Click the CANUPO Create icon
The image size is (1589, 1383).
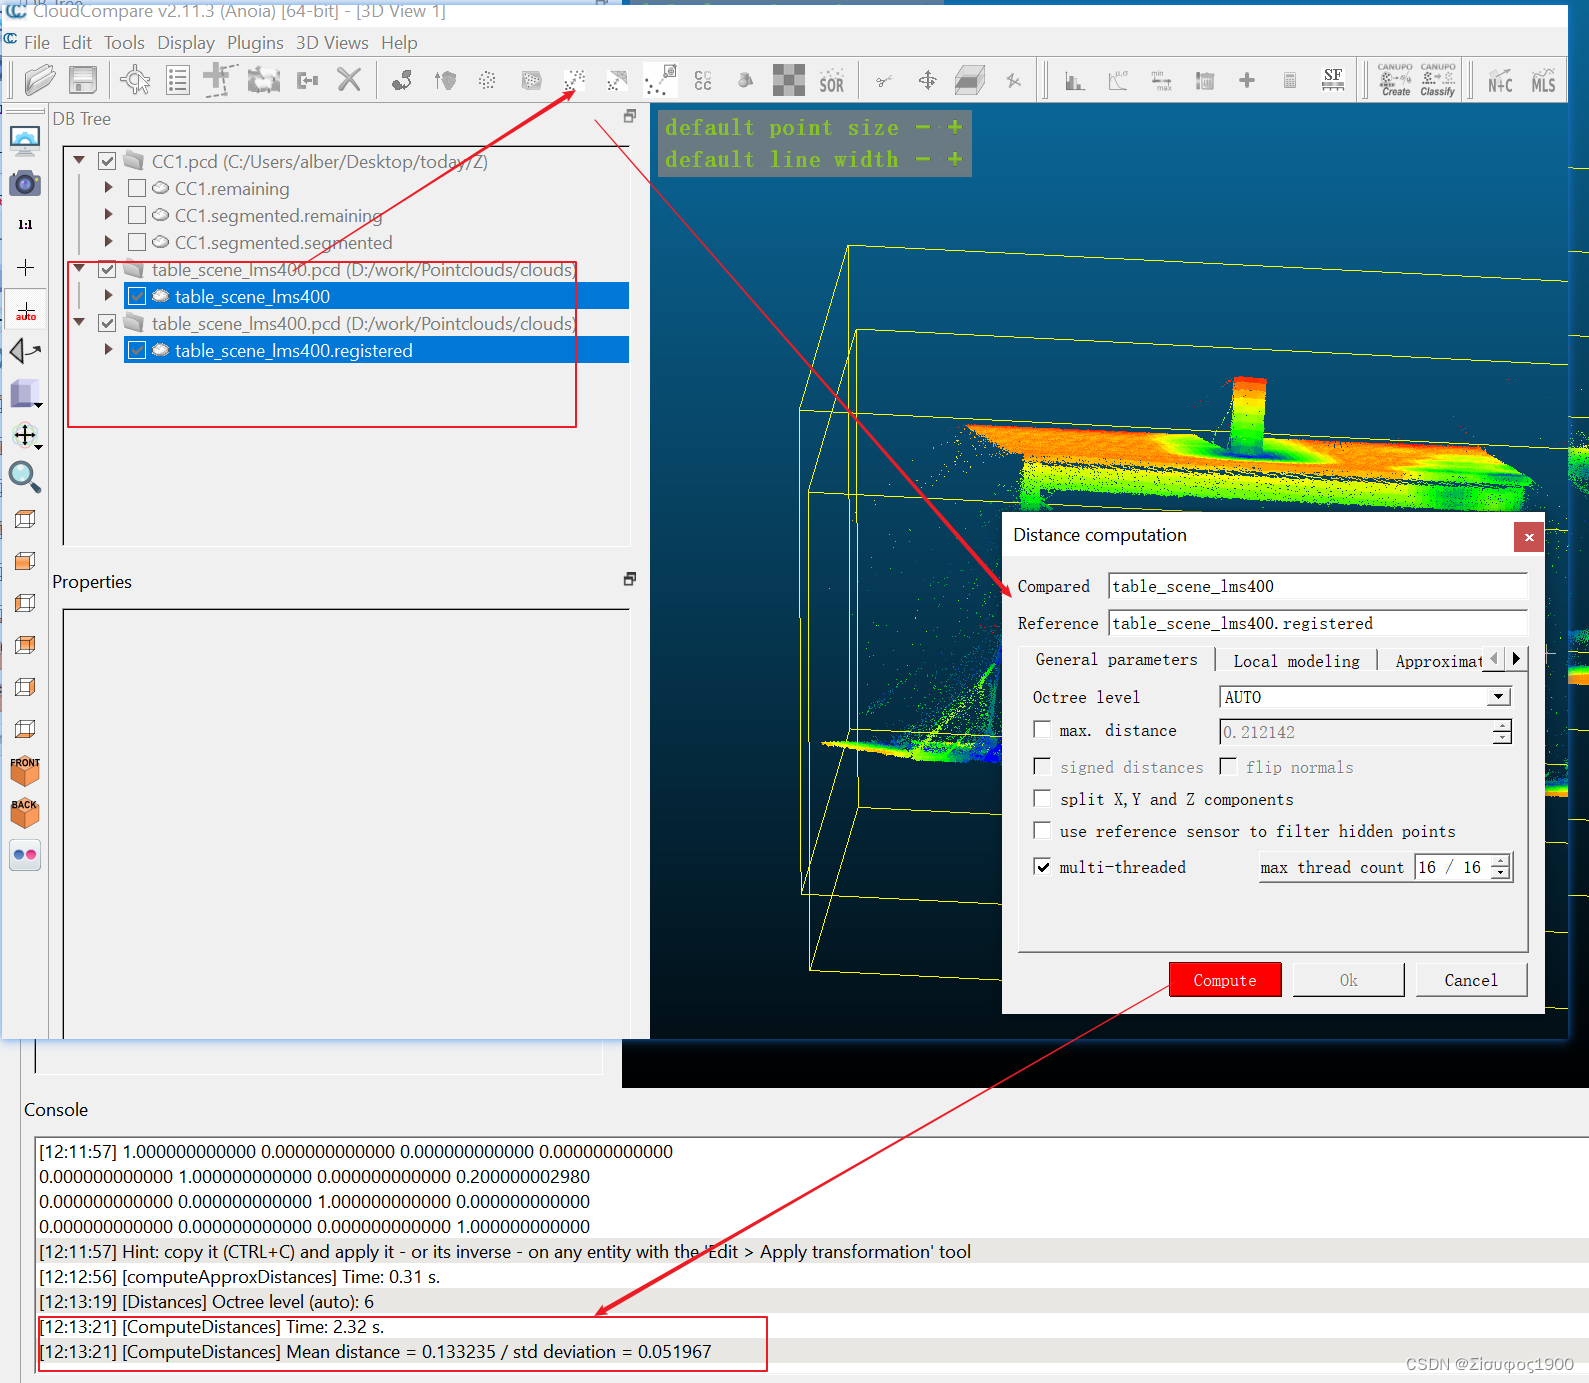[1395, 80]
